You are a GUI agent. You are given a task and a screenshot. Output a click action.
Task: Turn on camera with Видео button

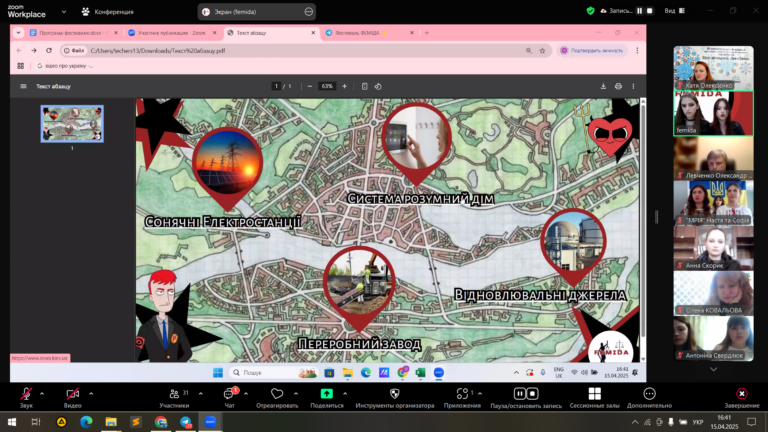[x=72, y=394]
